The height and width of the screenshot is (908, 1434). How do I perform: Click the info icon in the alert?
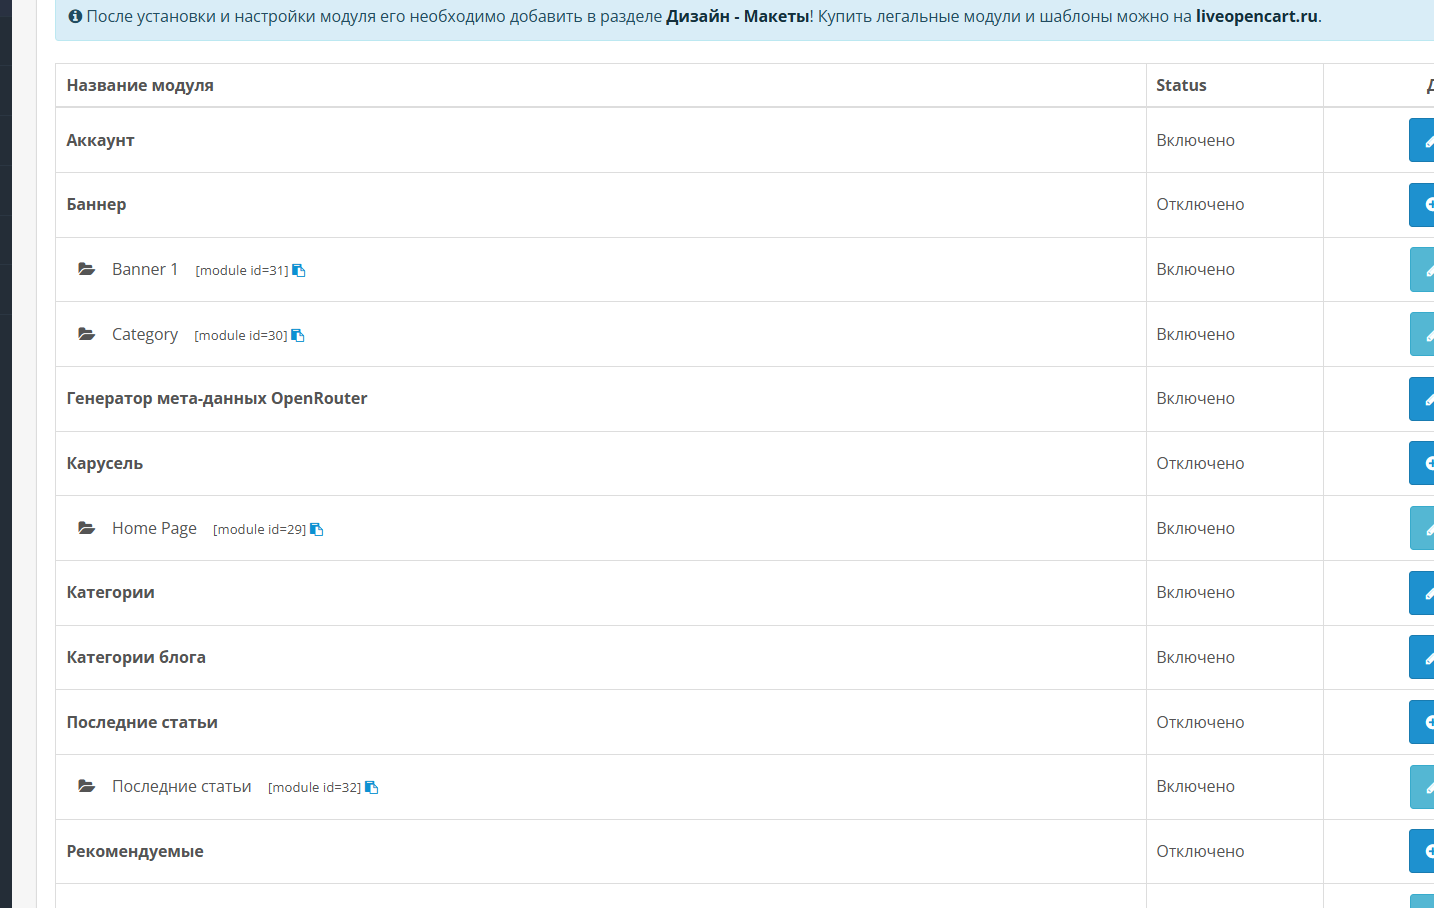point(75,16)
